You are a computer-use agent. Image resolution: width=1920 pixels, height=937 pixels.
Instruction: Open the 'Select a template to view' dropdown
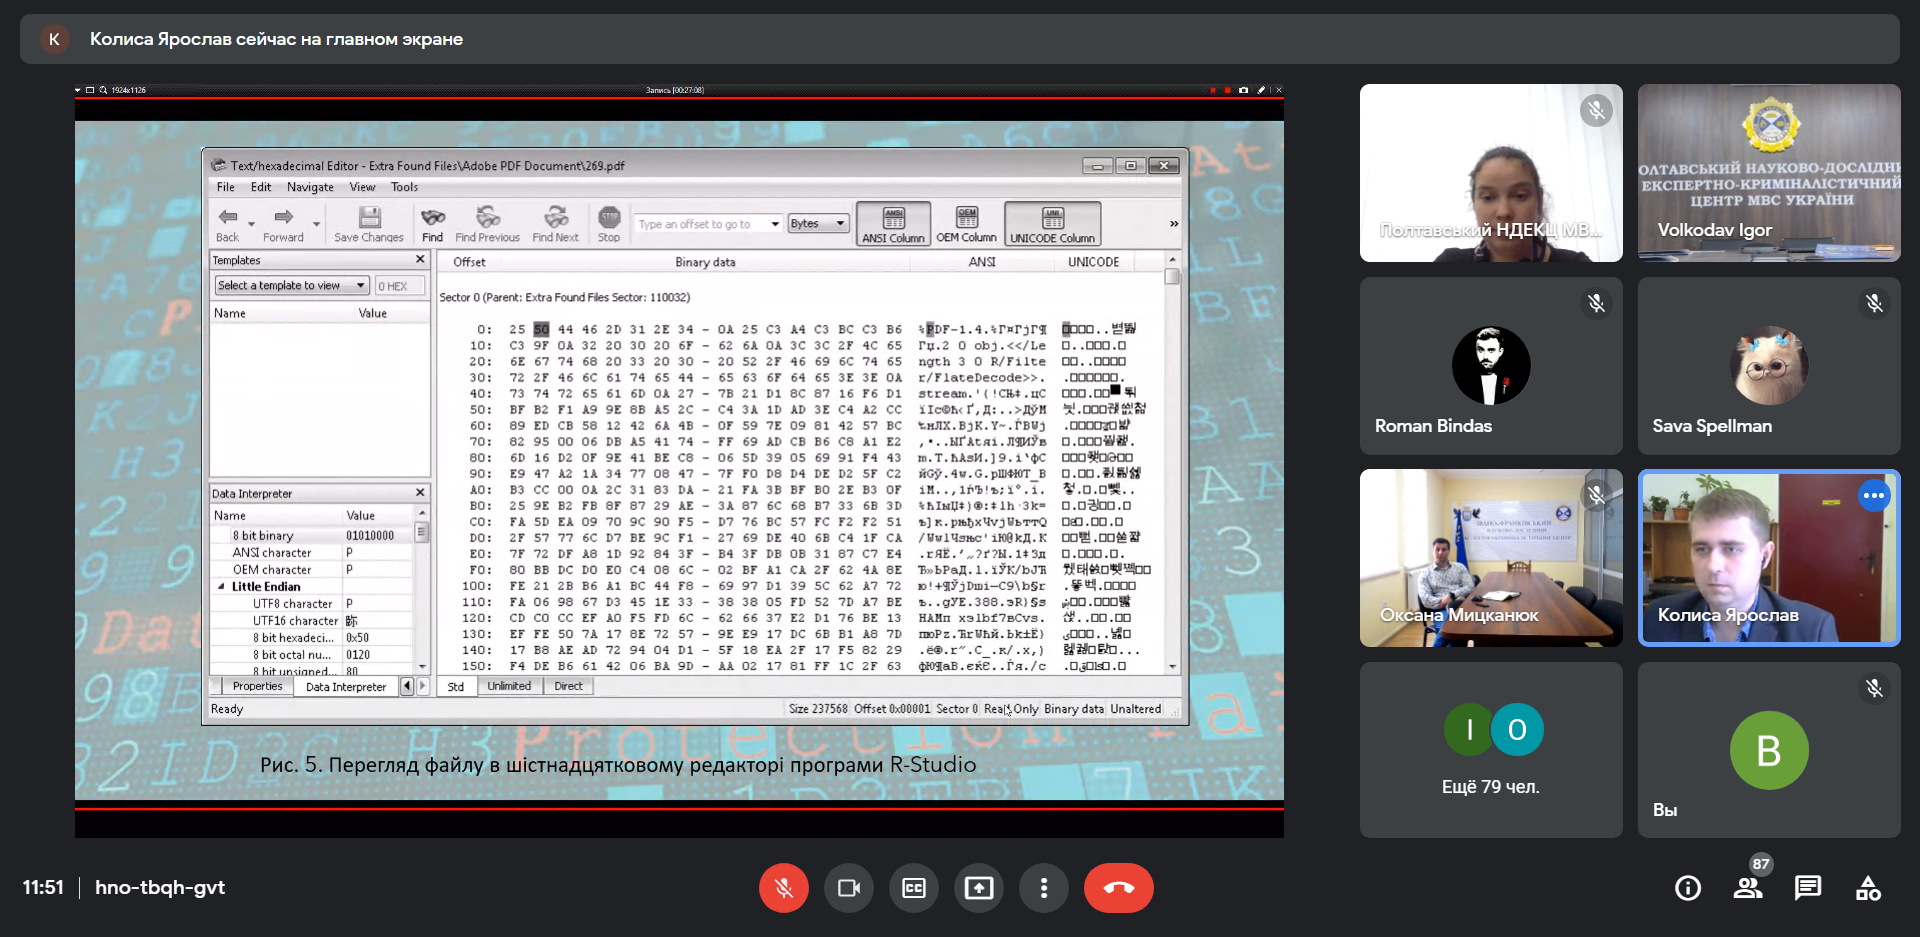[292, 286]
